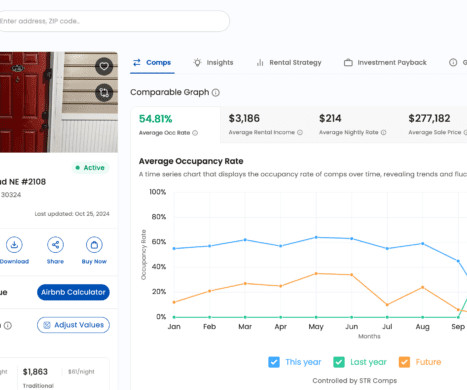Toggle the Future checkbox
Viewport: 467px width, 390px height.
(404, 362)
